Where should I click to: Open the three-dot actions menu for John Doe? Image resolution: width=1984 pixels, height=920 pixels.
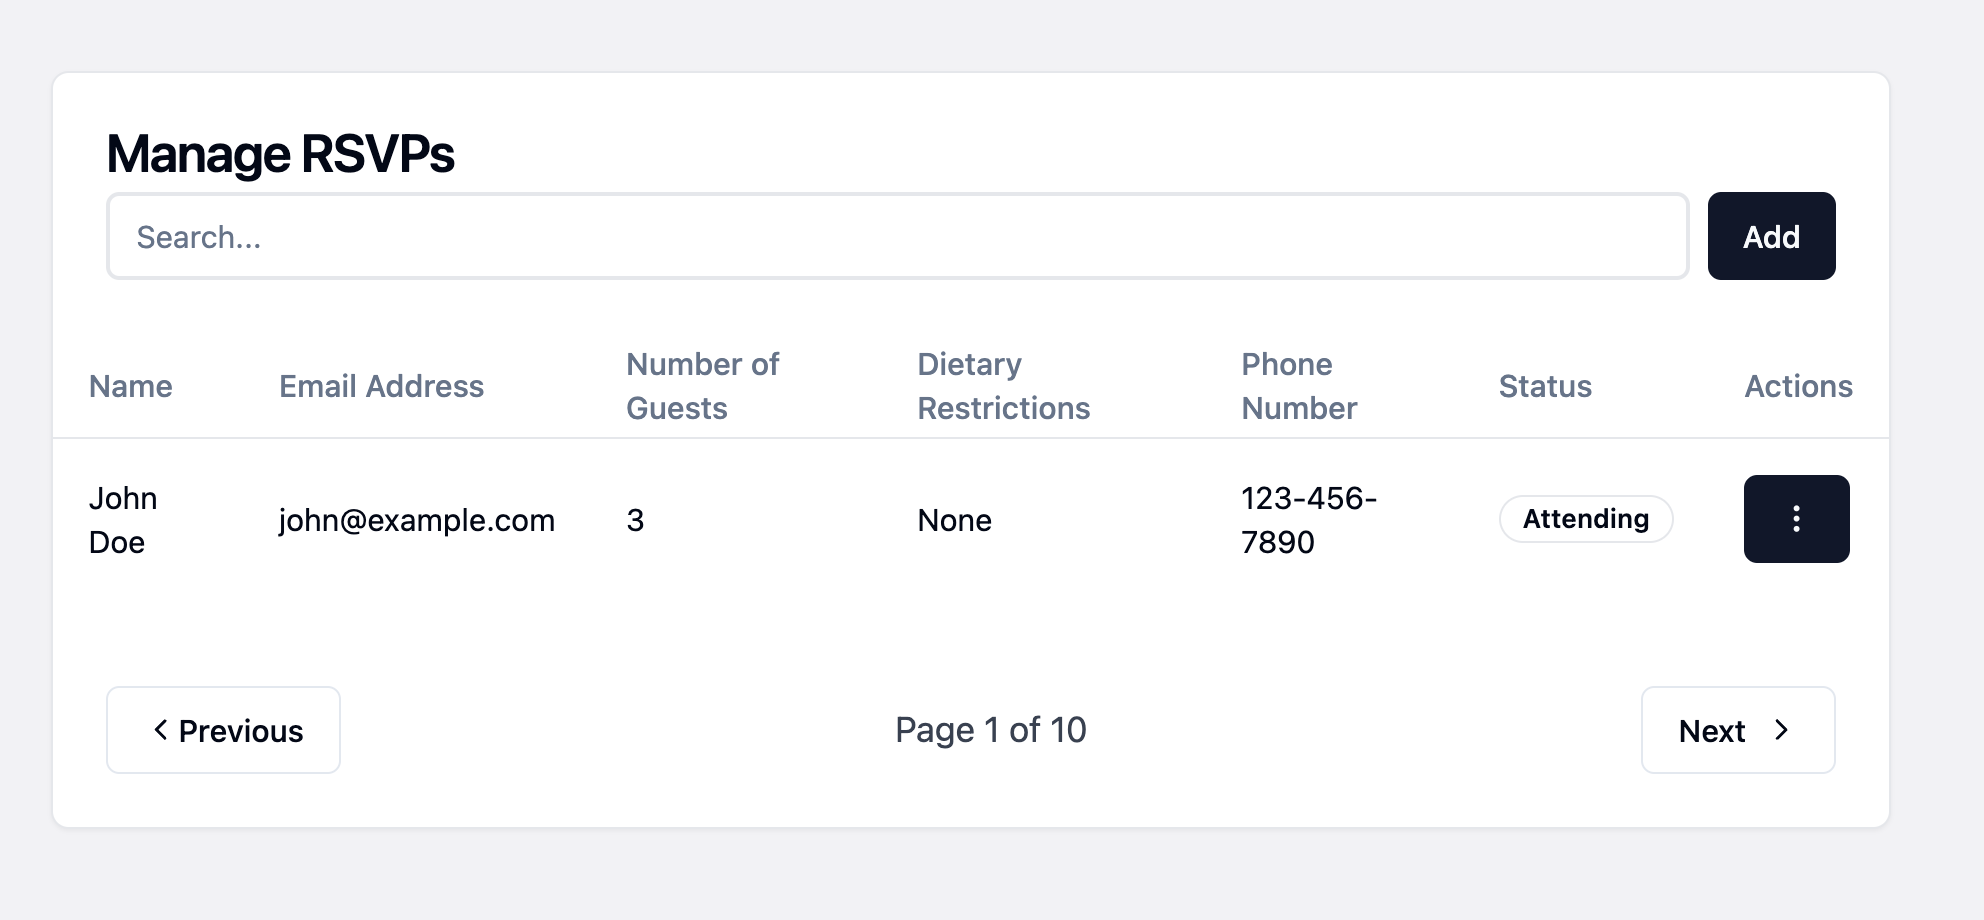1796,519
